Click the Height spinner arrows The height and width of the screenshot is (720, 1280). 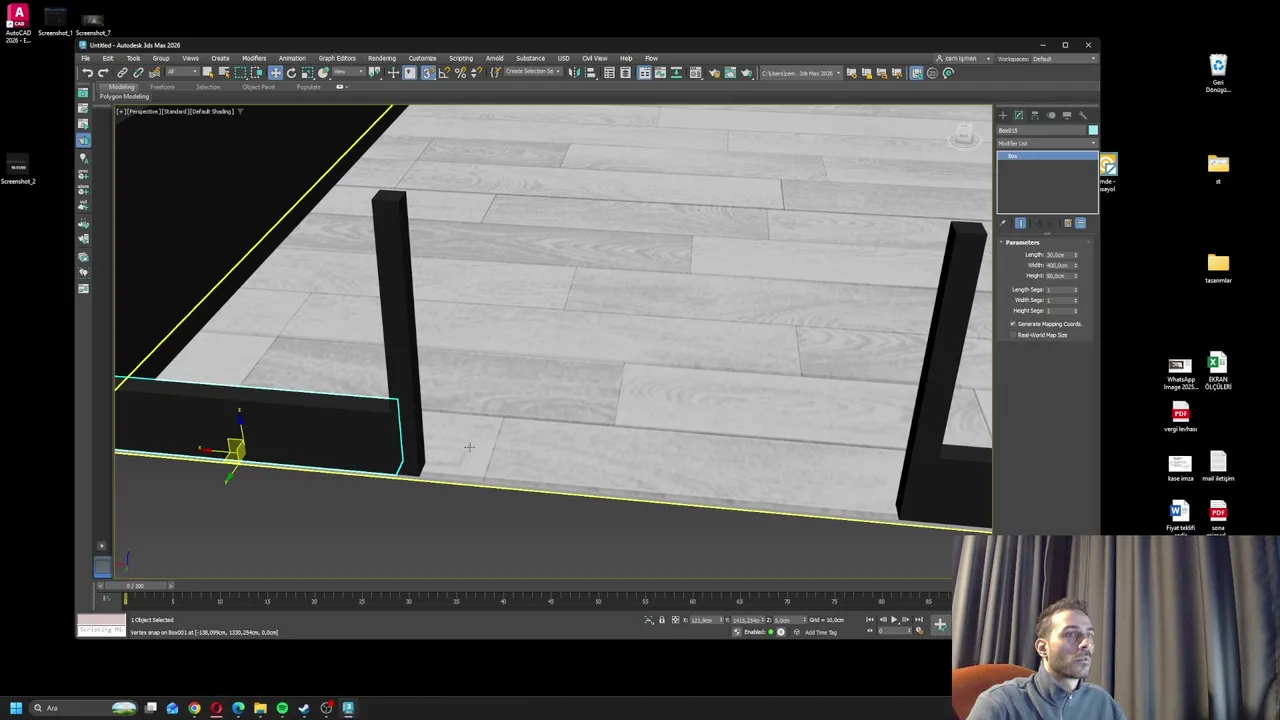pos(1076,276)
